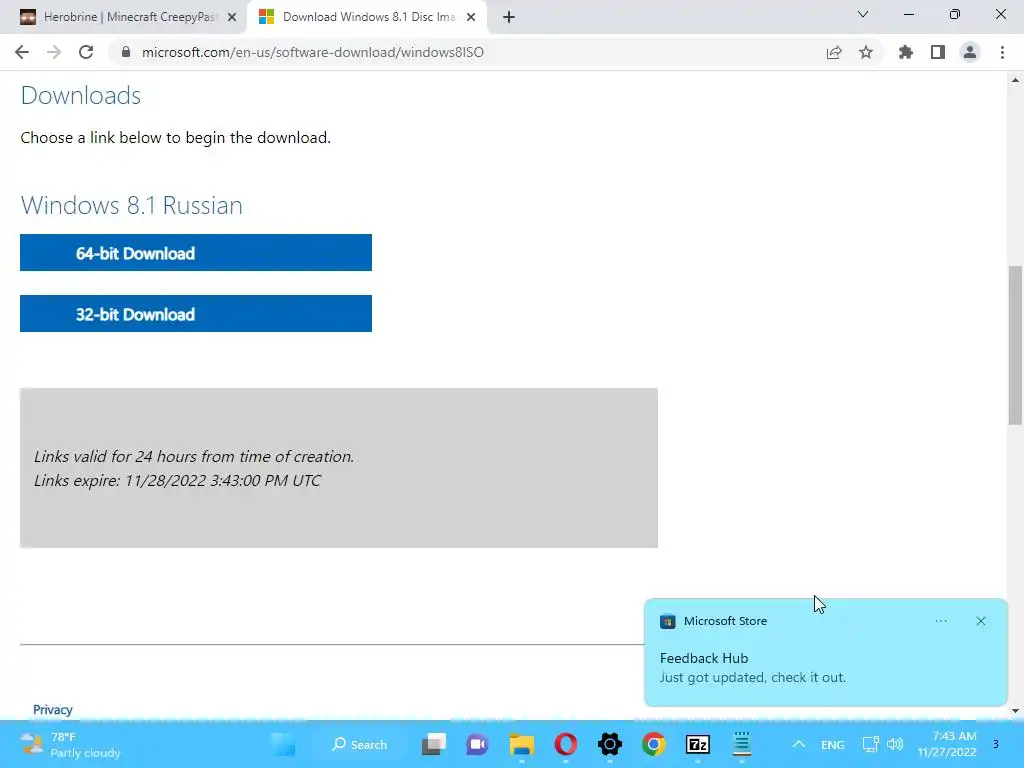This screenshot has height=768, width=1024.
Task: Open Task View on taskbar
Action: [434, 744]
